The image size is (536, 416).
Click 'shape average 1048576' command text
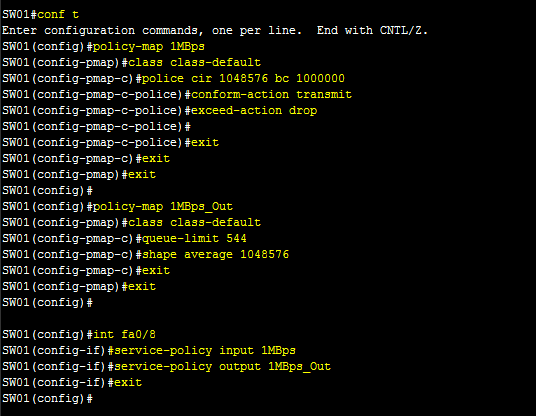pyautogui.click(x=215, y=254)
